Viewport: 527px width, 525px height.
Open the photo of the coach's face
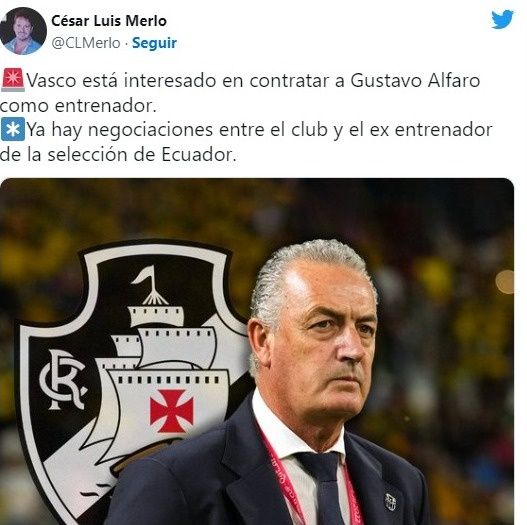(x=316, y=336)
